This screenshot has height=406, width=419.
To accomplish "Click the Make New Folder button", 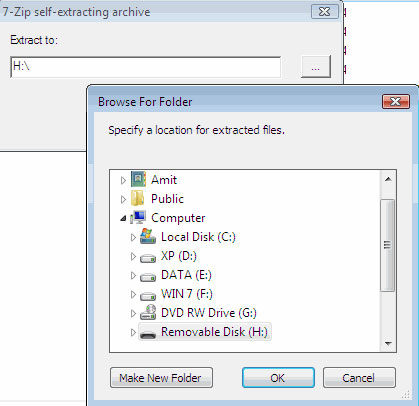I will (161, 378).
